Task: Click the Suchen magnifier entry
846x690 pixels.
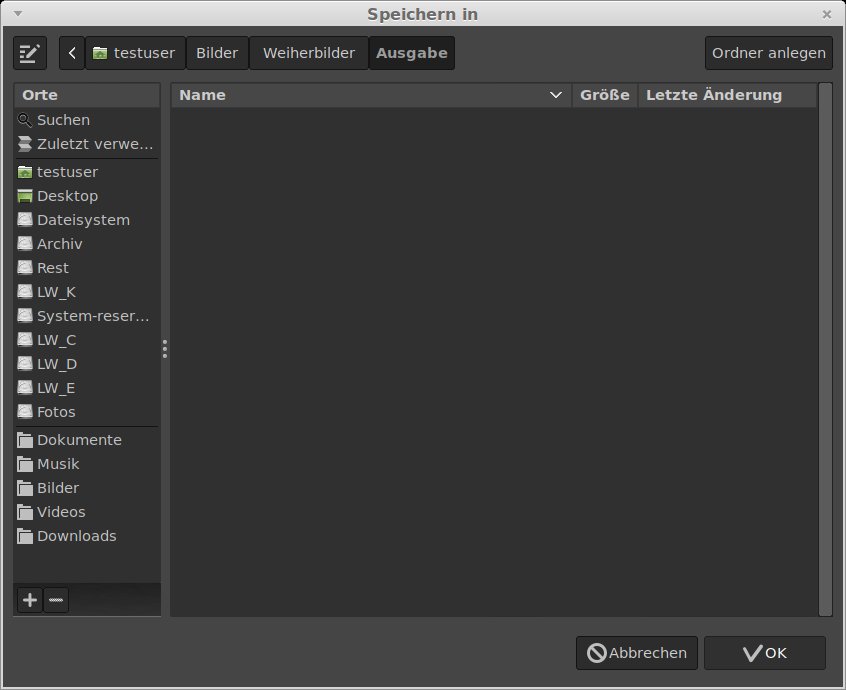Action: coord(87,120)
